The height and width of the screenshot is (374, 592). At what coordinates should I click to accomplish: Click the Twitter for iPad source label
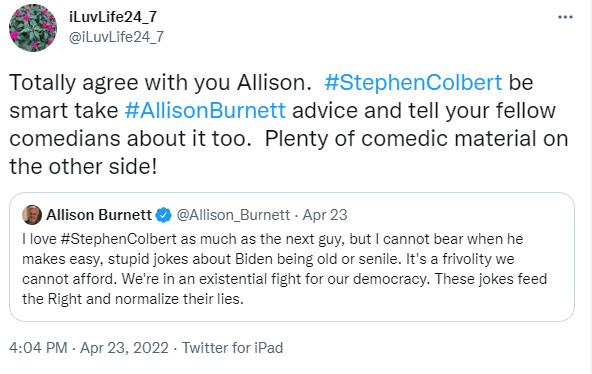click(233, 348)
